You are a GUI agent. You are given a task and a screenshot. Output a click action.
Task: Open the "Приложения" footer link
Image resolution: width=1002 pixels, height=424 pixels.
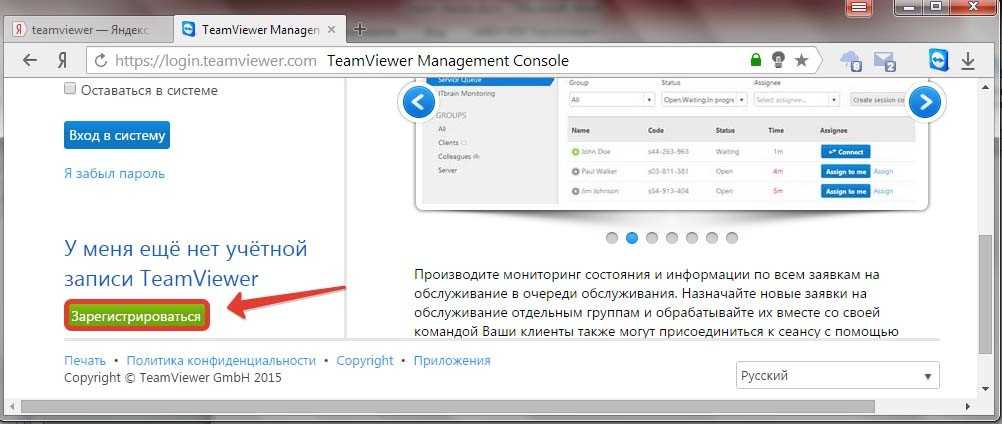(x=452, y=360)
